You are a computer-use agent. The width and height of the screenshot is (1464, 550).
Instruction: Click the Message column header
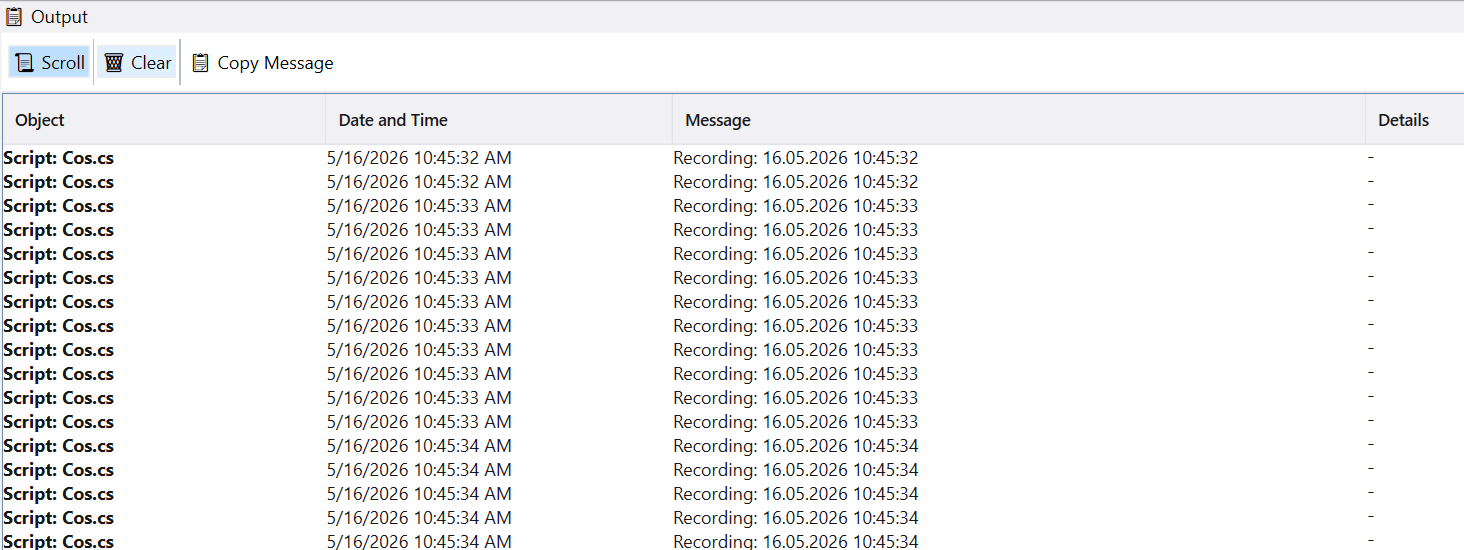tap(1019, 120)
